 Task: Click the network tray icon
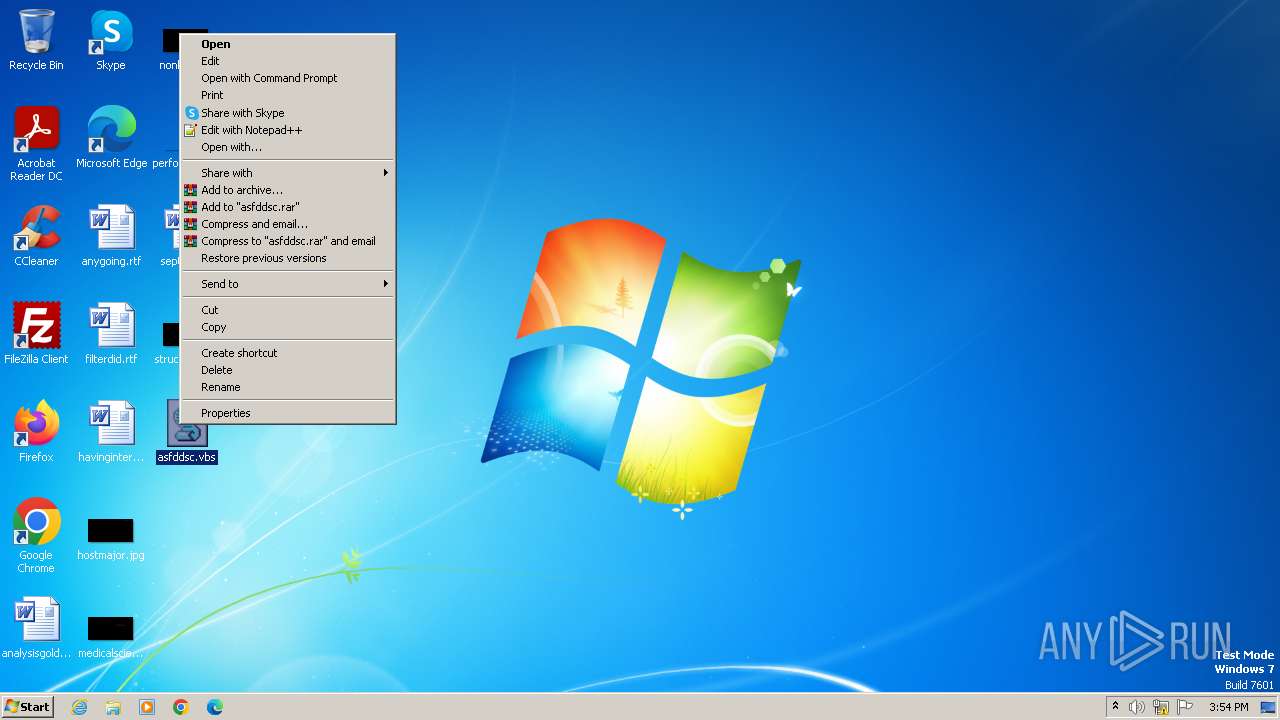click(x=1161, y=707)
